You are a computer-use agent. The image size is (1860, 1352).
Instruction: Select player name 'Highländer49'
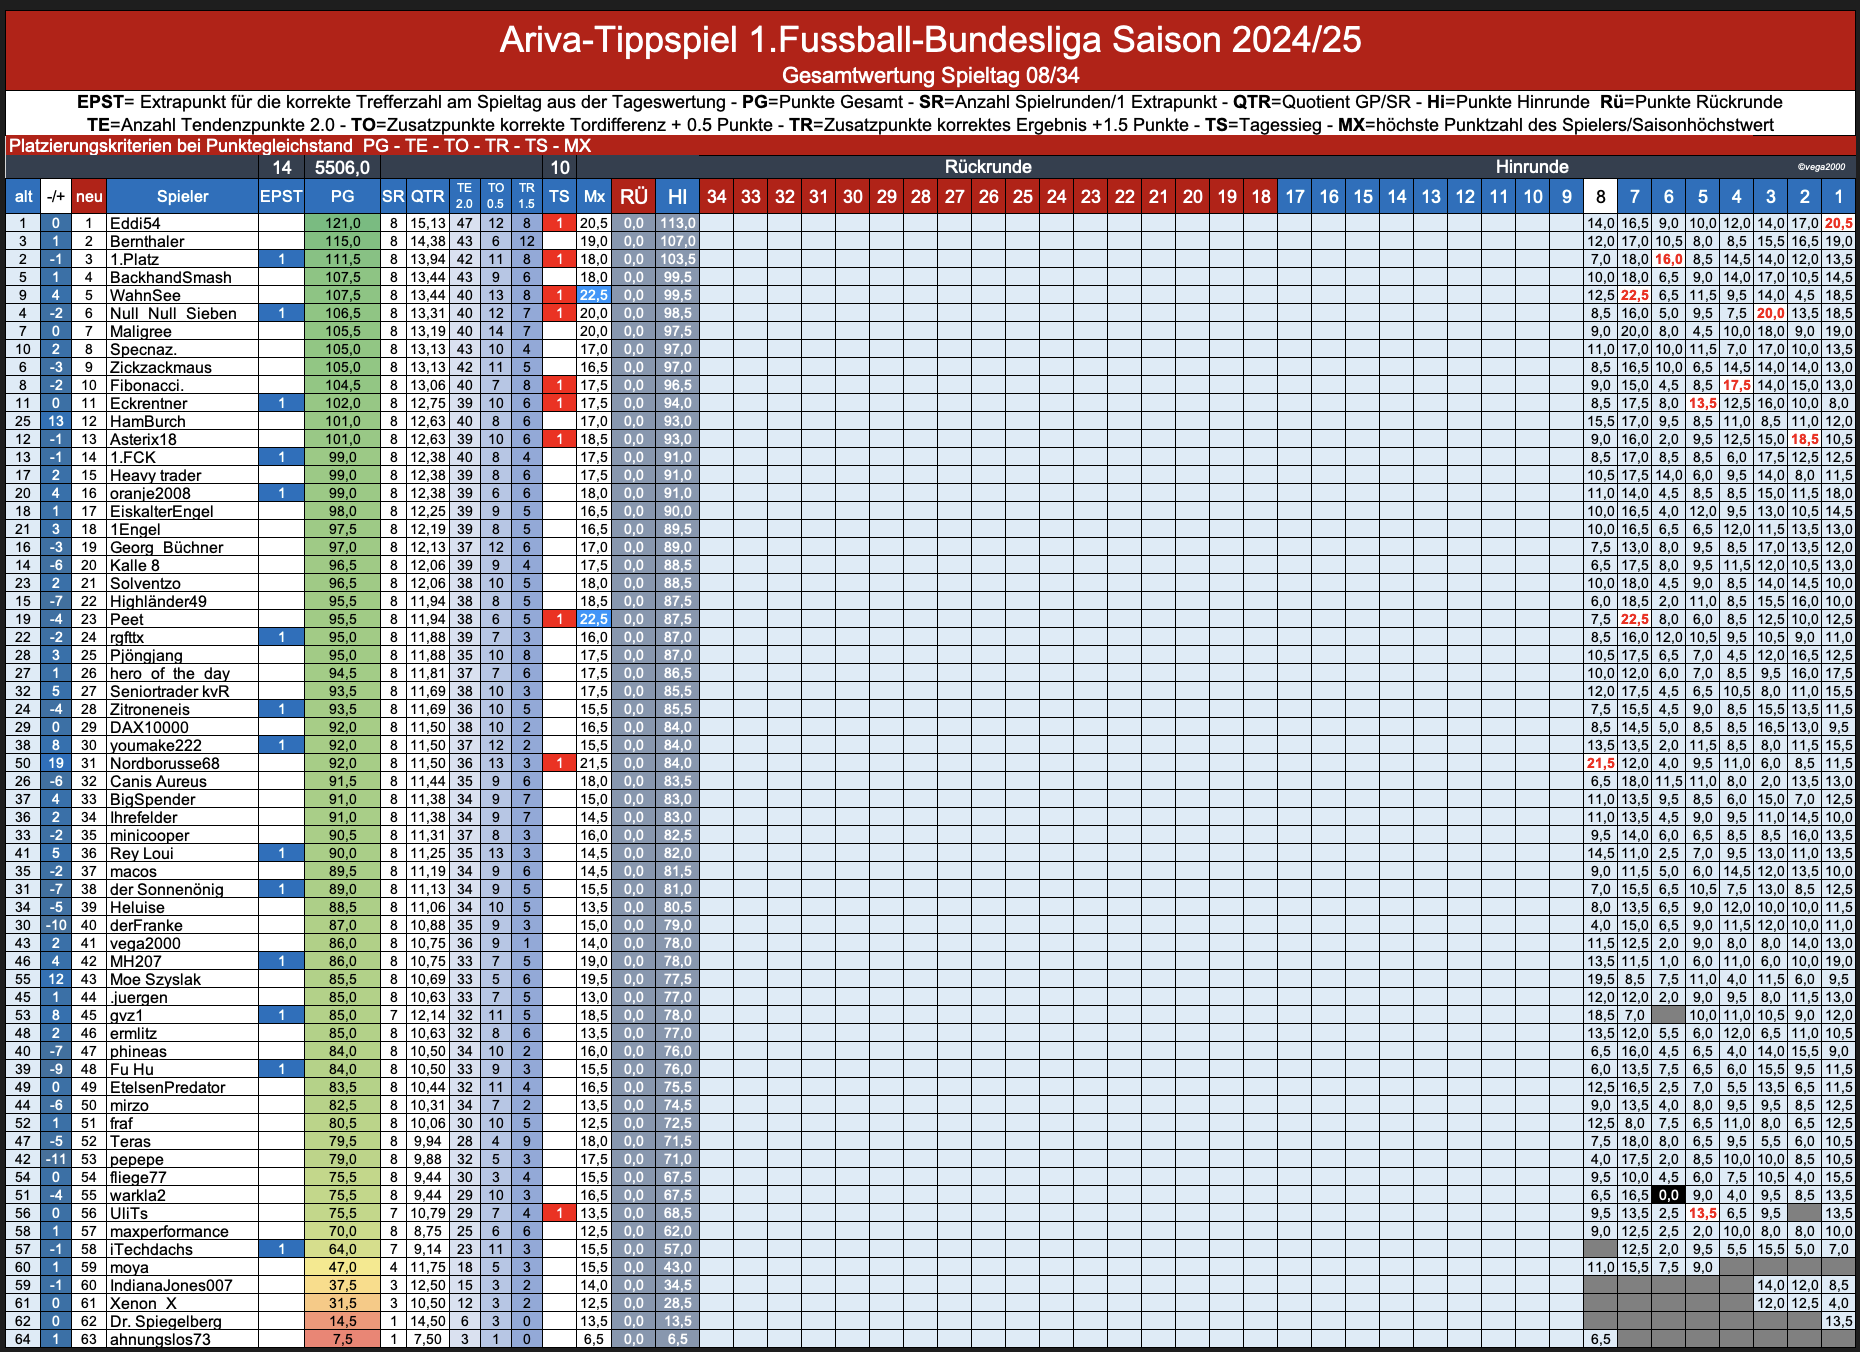click(x=158, y=601)
